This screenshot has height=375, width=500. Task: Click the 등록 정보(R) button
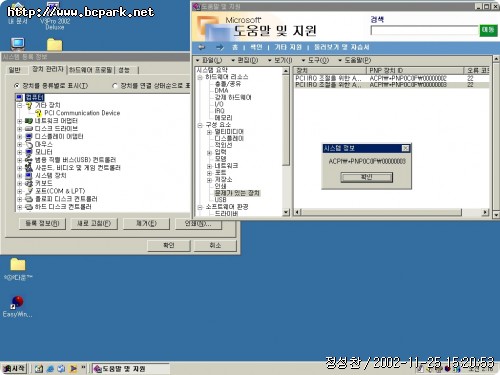[42, 223]
